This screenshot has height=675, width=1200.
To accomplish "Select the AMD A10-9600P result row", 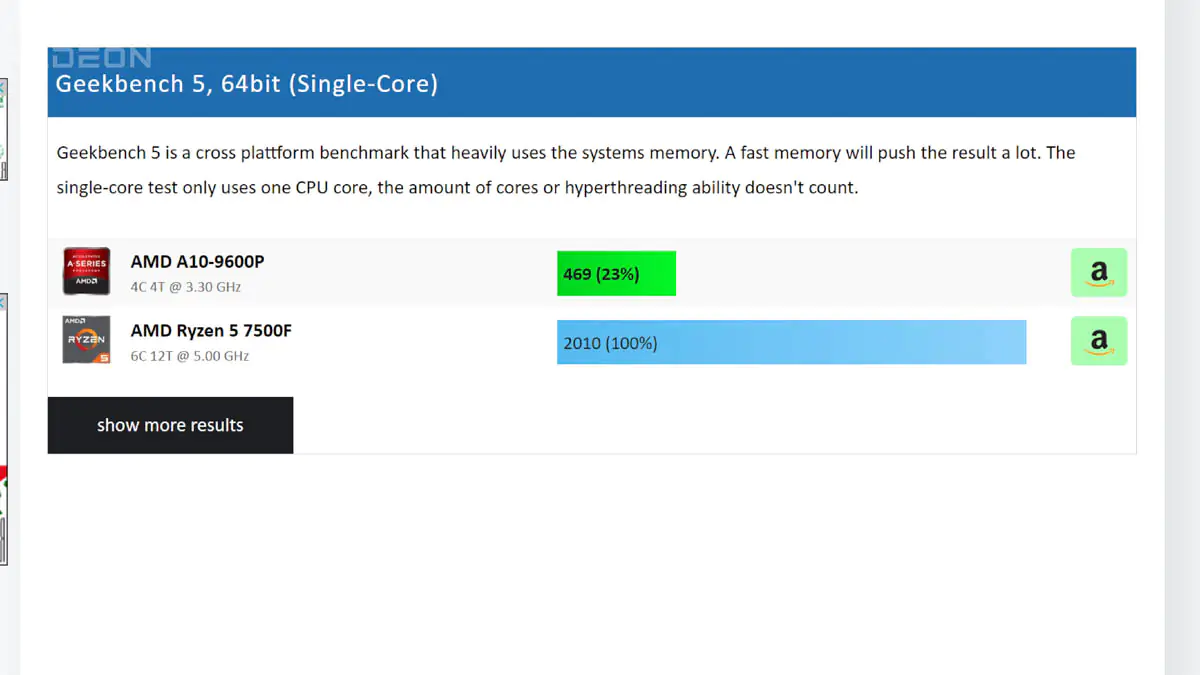I will pos(592,272).
